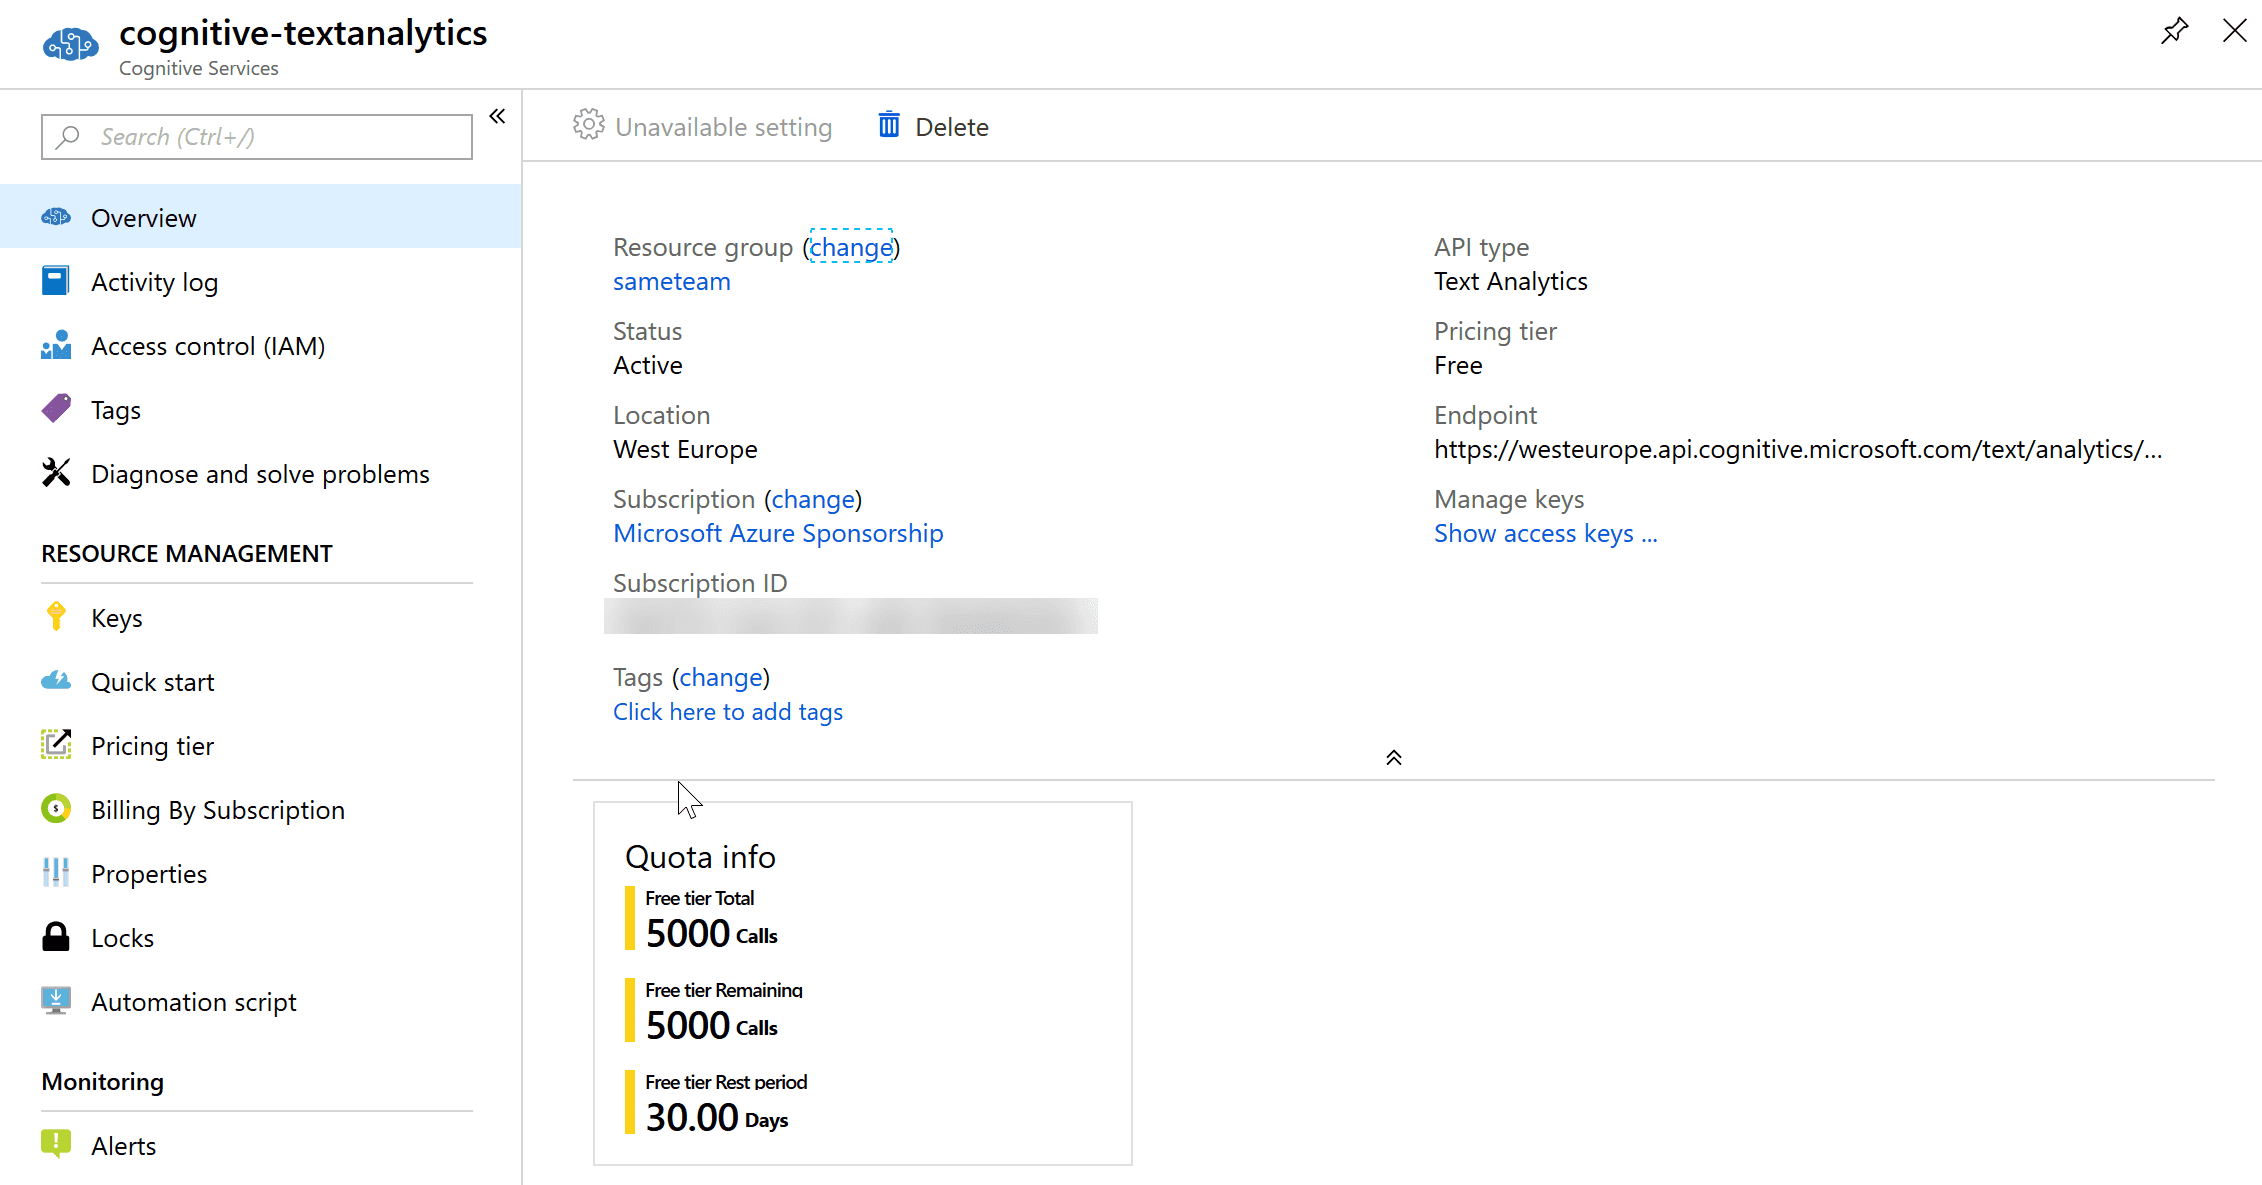Viewport: 2262px width, 1185px height.
Task: Click the Delete label in toolbar
Action: [952, 127]
